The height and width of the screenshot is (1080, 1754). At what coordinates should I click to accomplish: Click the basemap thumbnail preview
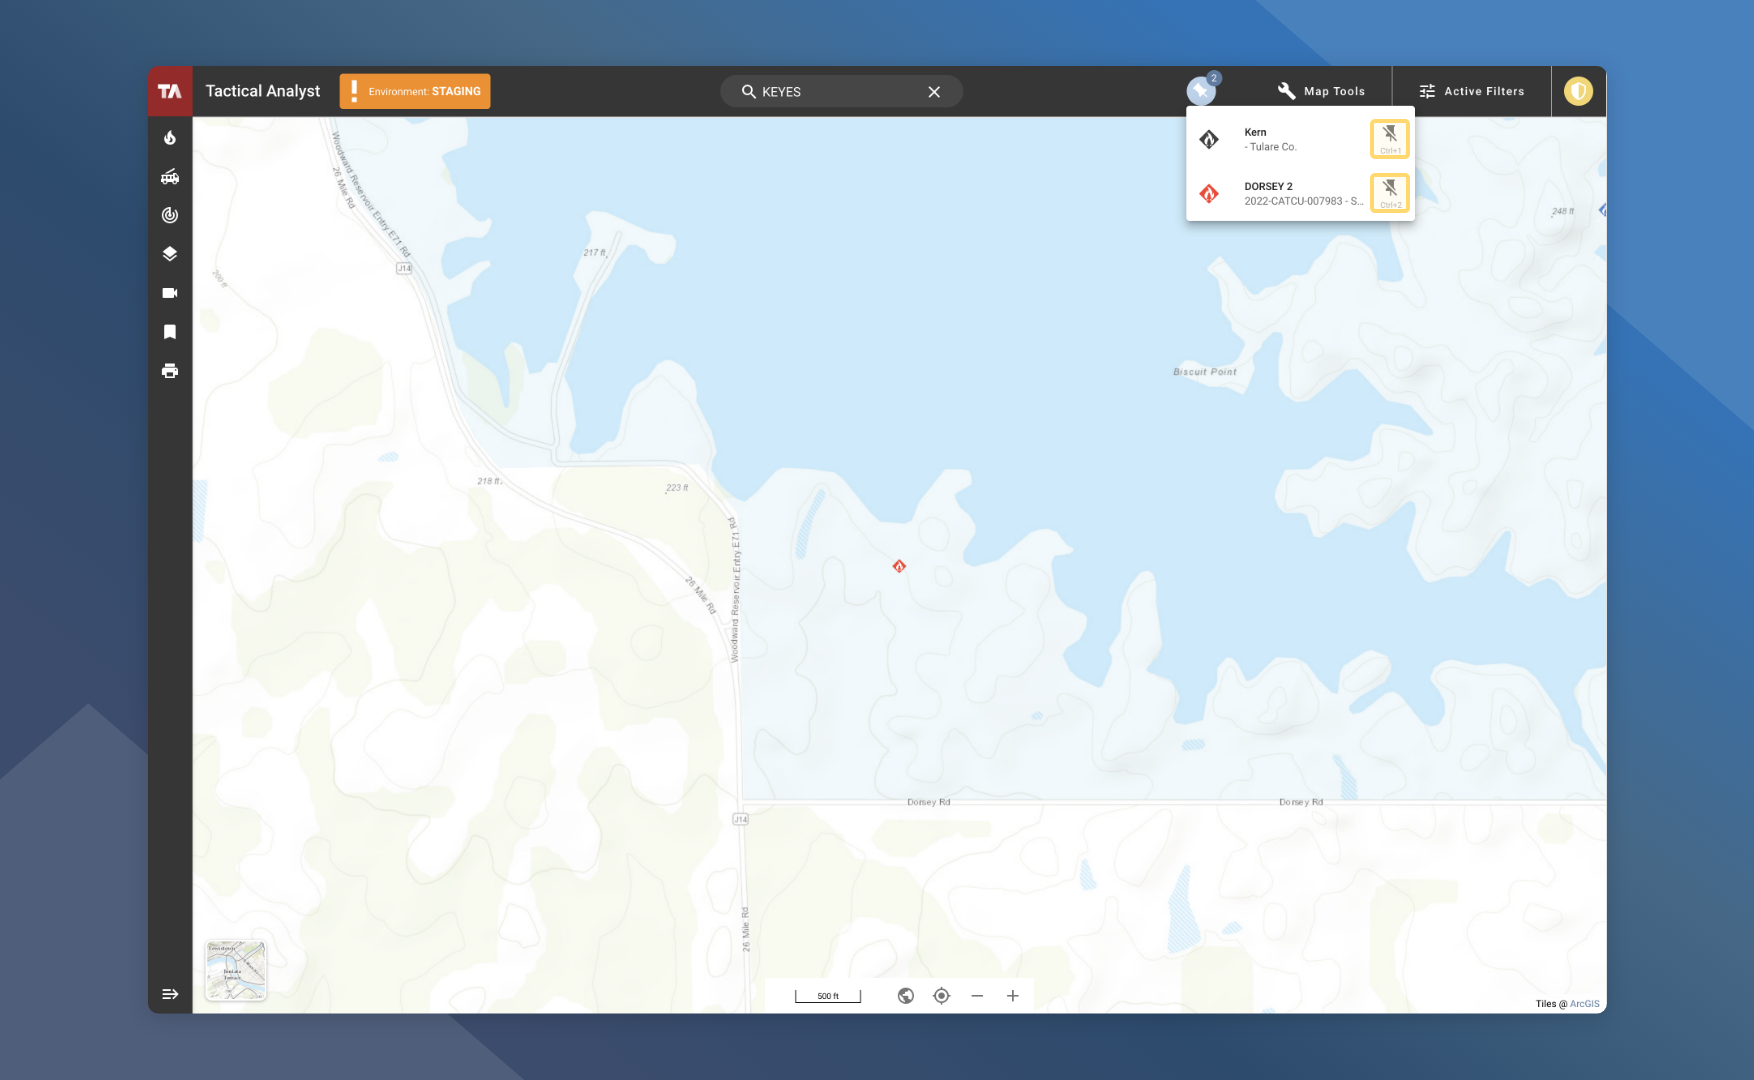pos(236,970)
